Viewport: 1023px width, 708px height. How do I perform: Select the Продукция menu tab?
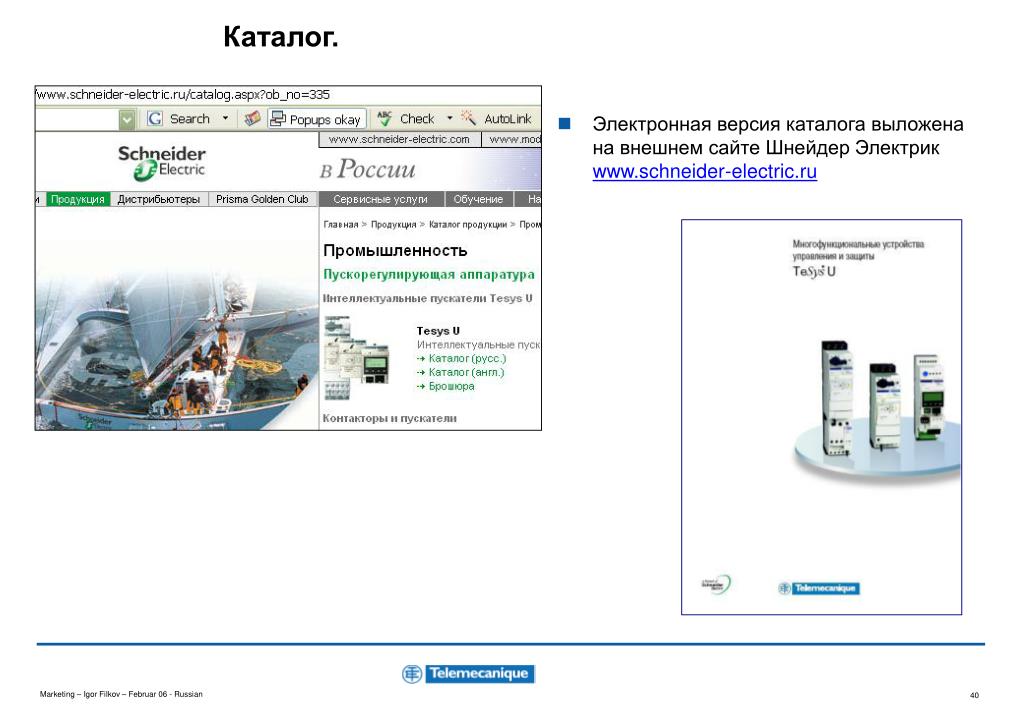78,199
